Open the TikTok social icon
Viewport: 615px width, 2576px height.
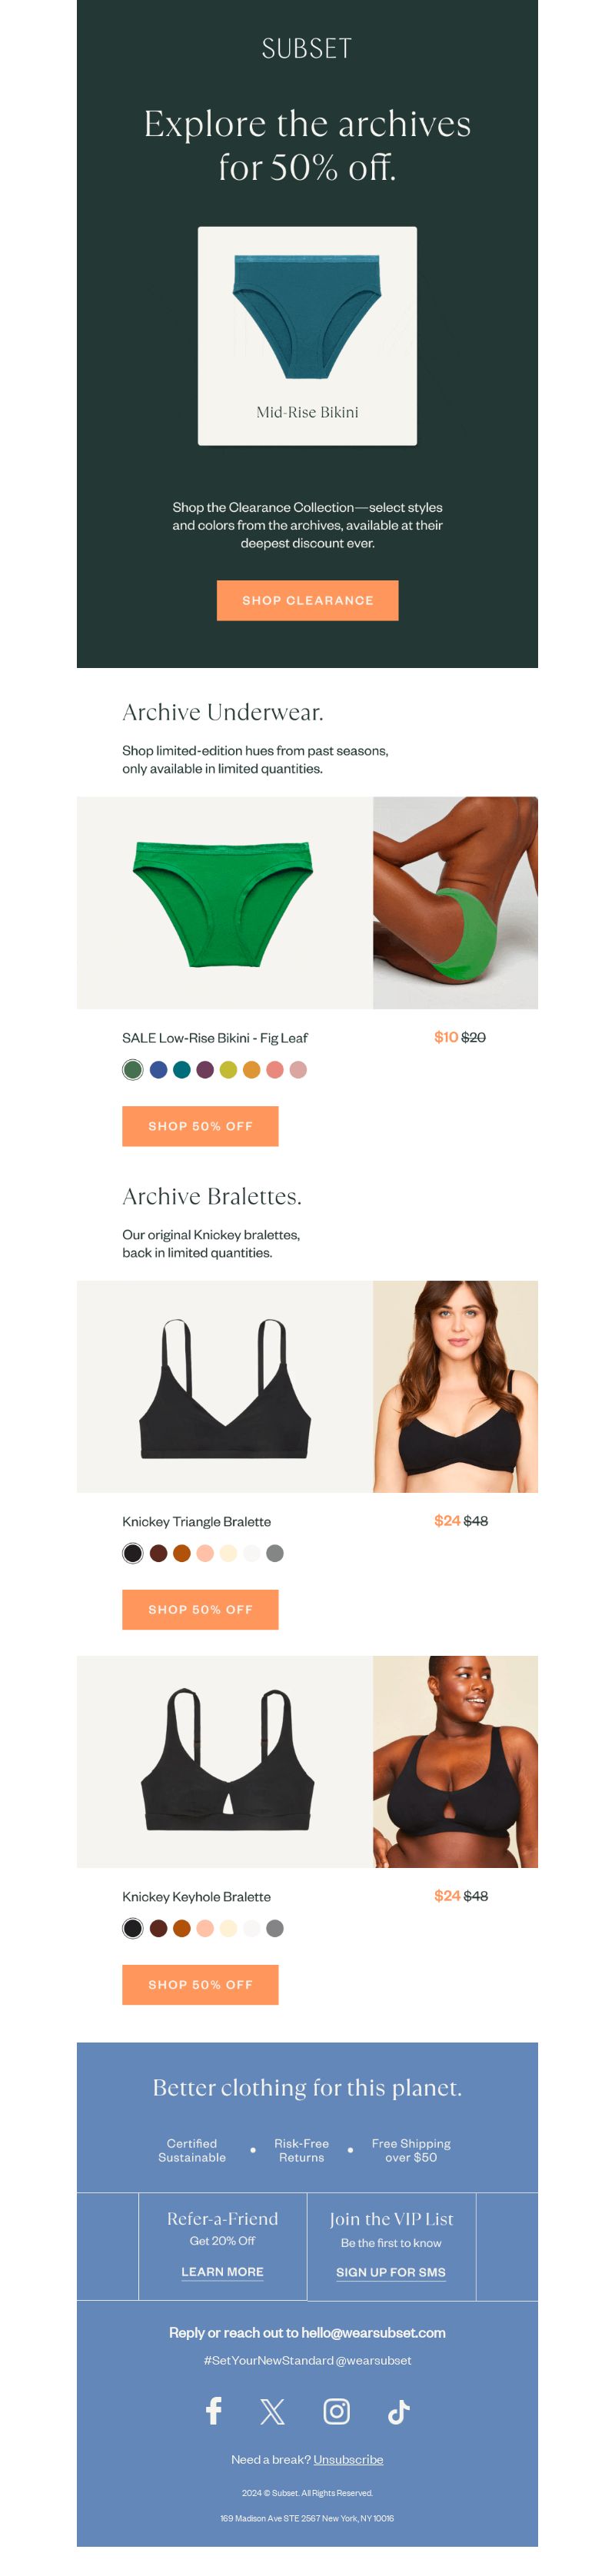(x=398, y=2412)
